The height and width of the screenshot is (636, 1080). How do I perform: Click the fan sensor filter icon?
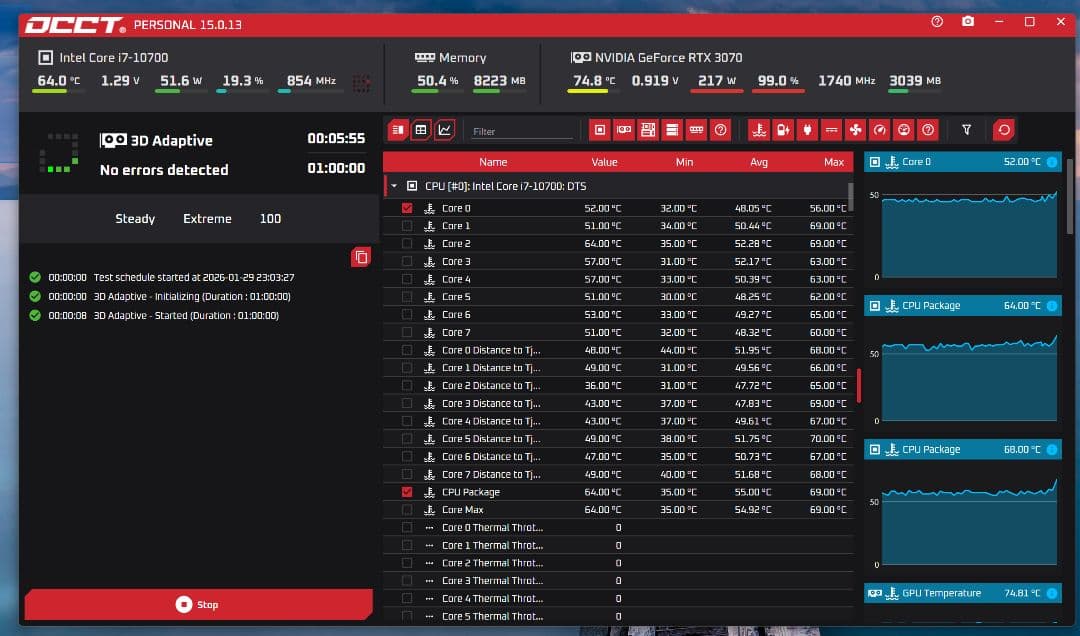pos(855,130)
